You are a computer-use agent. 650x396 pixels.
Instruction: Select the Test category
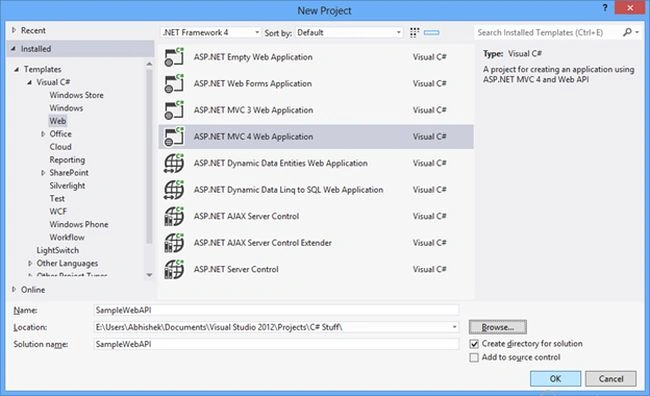pos(57,199)
